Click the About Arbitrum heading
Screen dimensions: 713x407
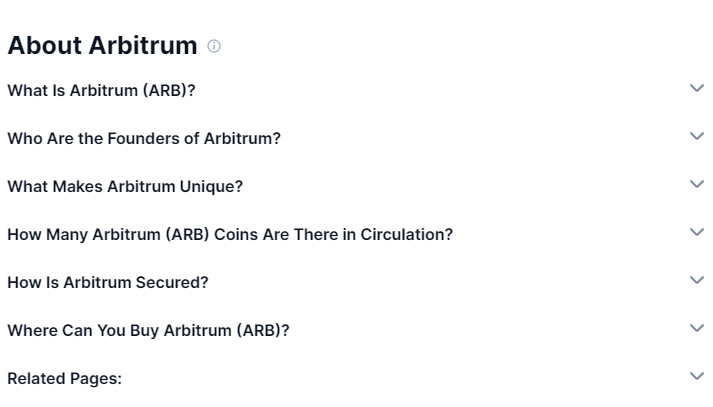[x=102, y=46]
